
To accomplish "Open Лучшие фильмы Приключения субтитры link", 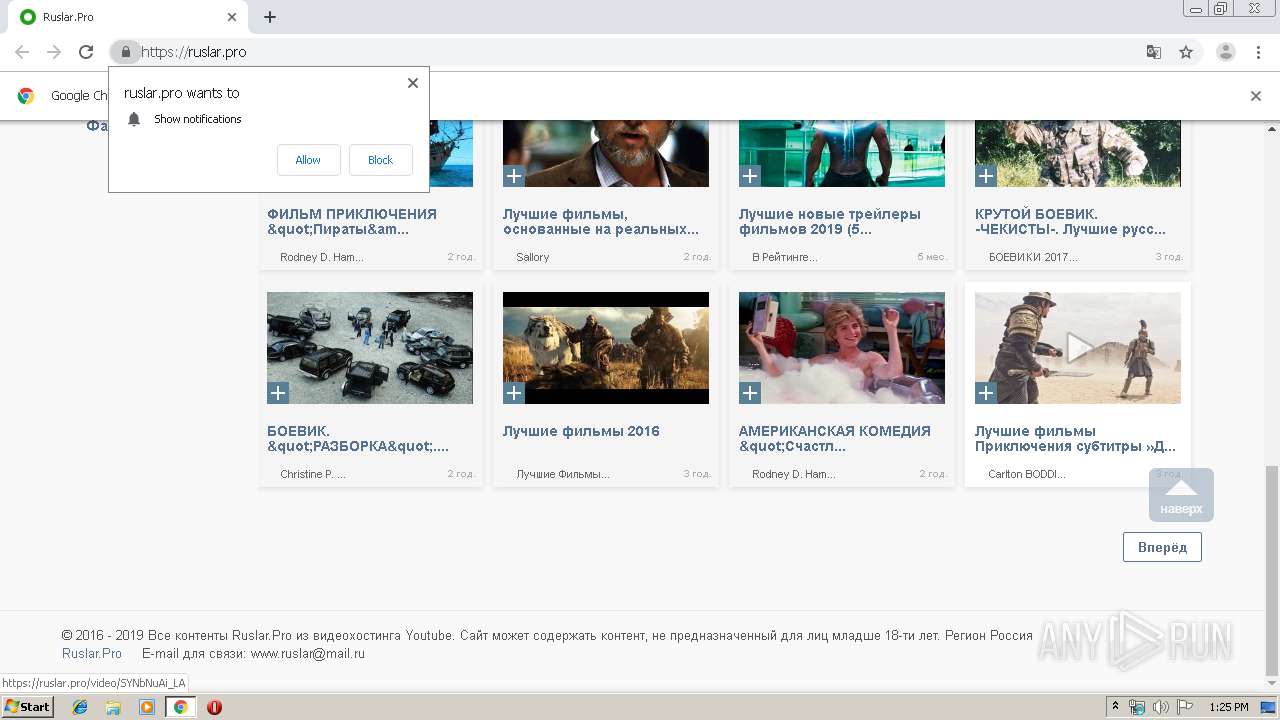I will click(x=1075, y=439).
